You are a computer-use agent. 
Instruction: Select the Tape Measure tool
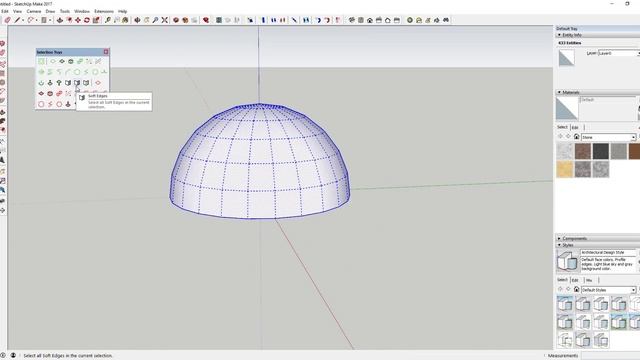click(x=108, y=20)
